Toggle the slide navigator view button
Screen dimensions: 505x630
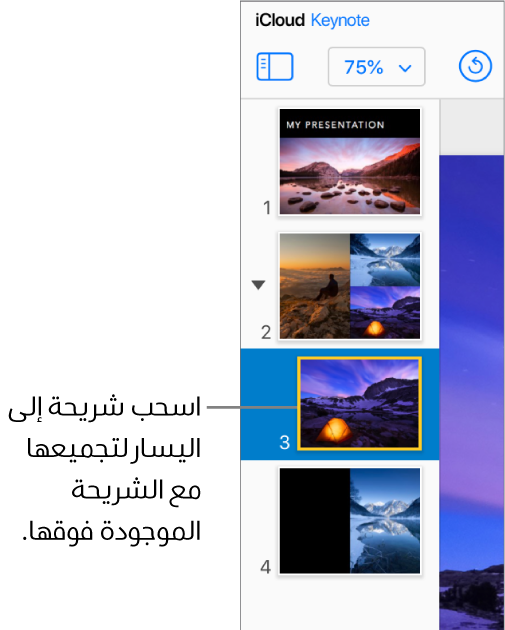[x=275, y=66]
